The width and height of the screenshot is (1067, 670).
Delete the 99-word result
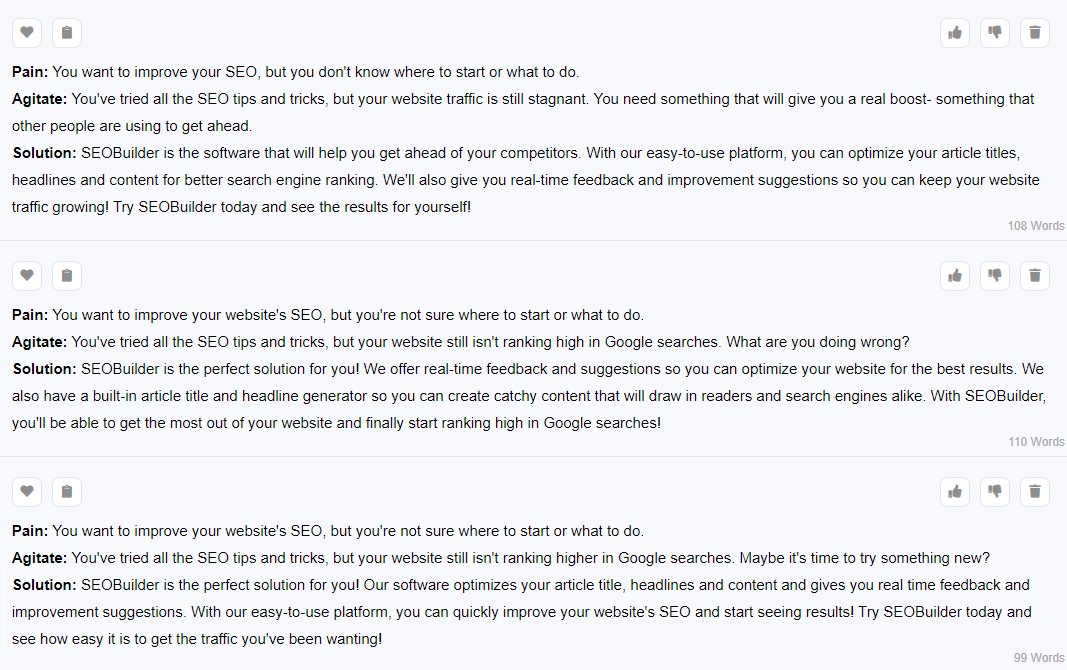click(x=1035, y=491)
